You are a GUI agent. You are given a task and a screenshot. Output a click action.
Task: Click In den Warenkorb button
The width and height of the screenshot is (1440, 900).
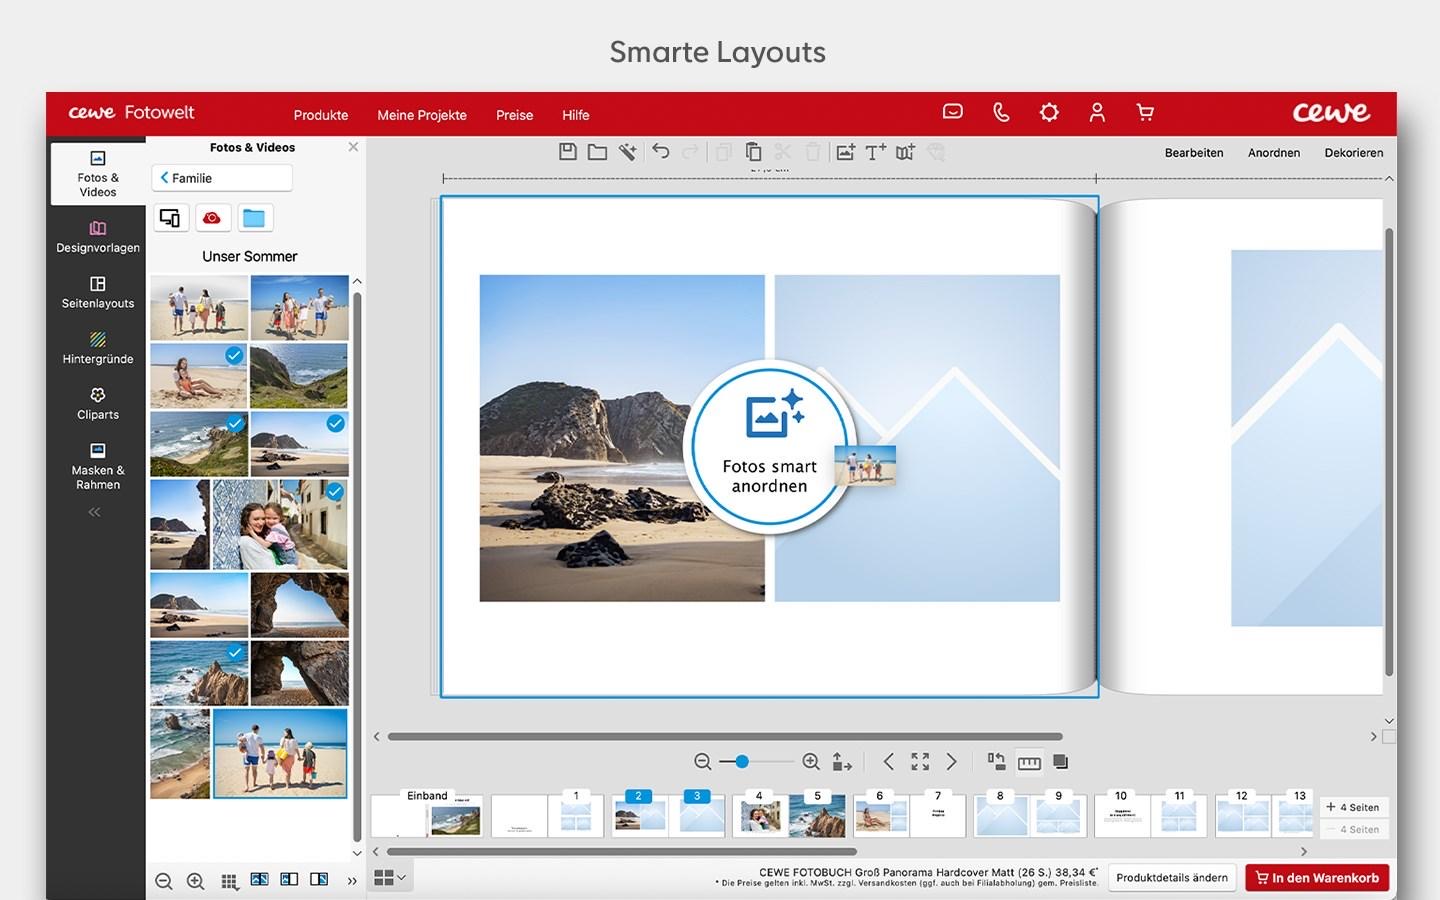[x=1317, y=878]
